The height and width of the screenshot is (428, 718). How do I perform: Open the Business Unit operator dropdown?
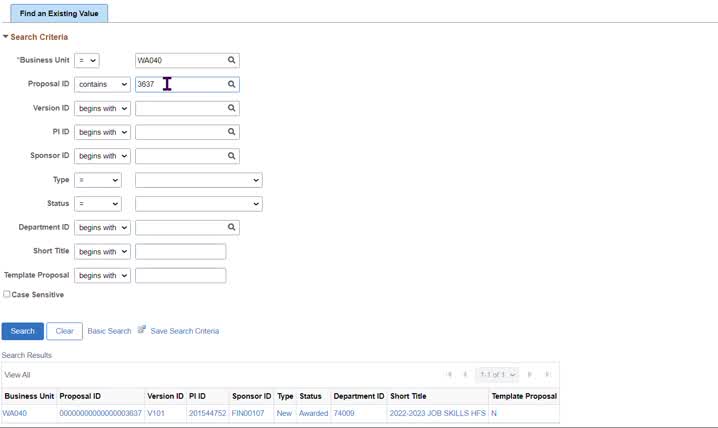(x=87, y=60)
